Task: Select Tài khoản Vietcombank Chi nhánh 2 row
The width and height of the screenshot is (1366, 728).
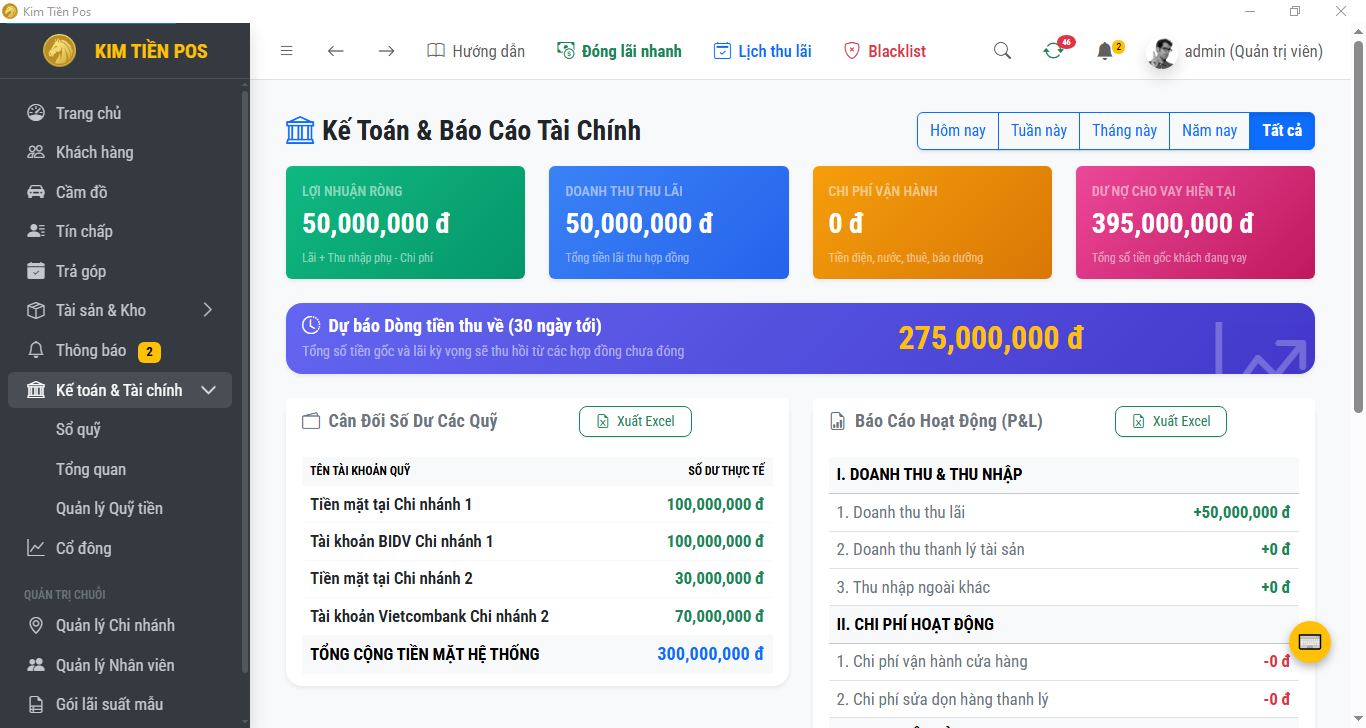Action: point(537,616)
